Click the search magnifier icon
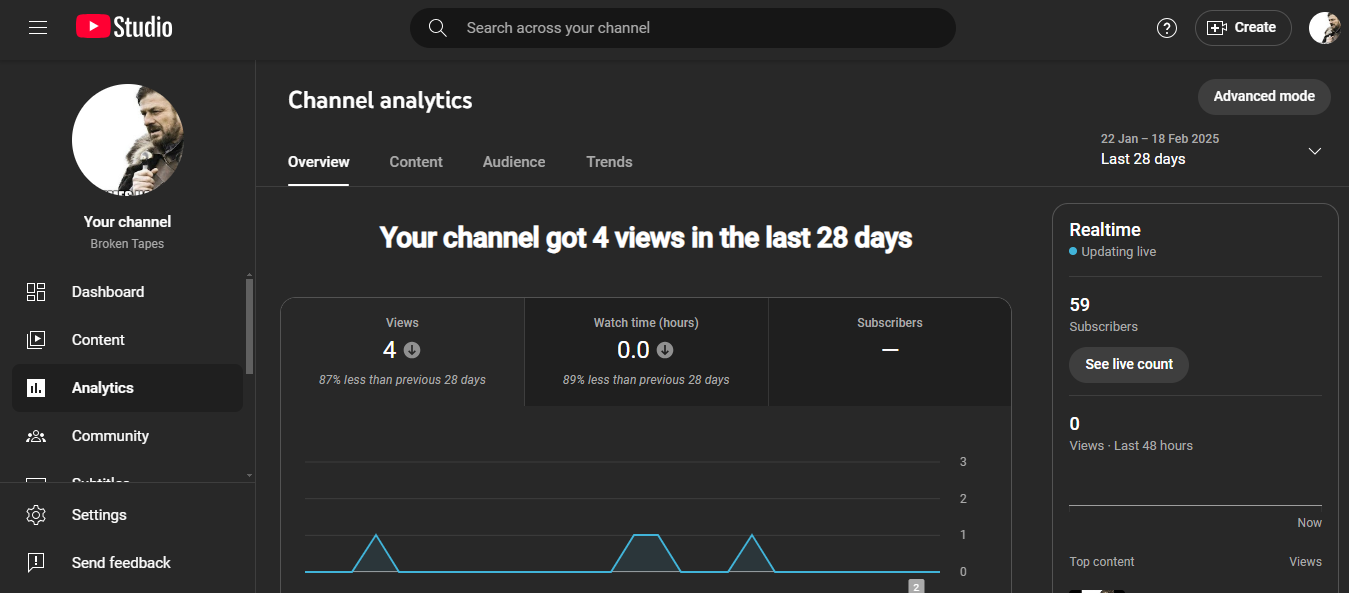This screenshot has height=593, width=1349. point(437,28)
